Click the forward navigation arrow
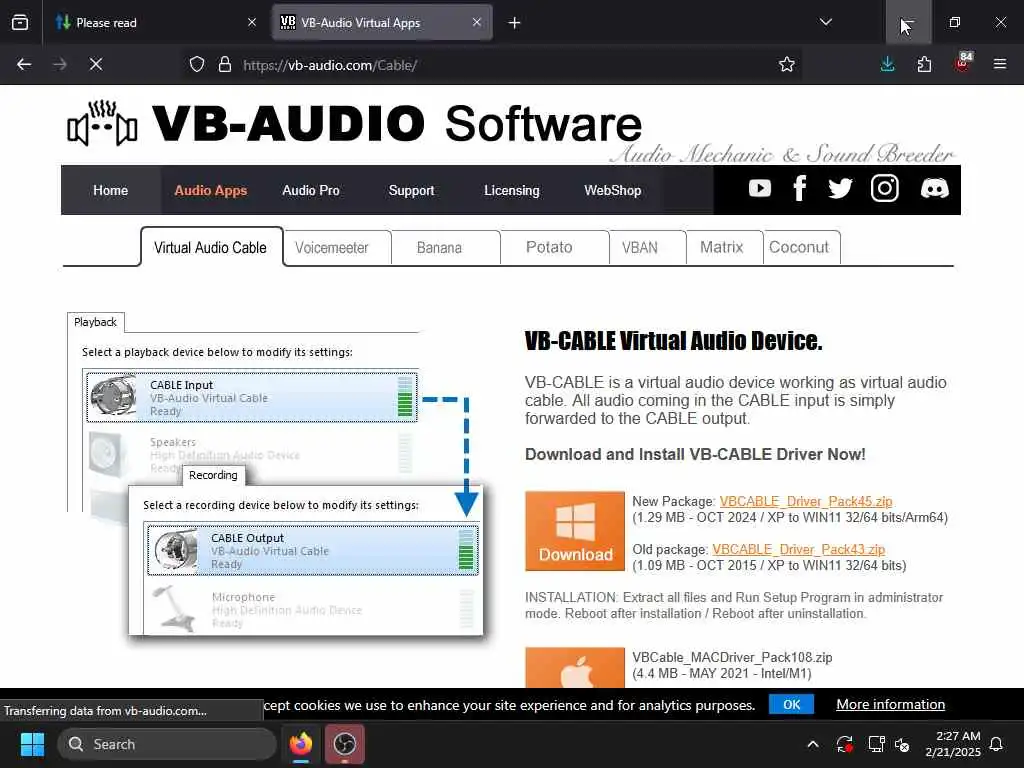Image resolution: width=1024 pixels, height=768 pixels. click(60, 65)
